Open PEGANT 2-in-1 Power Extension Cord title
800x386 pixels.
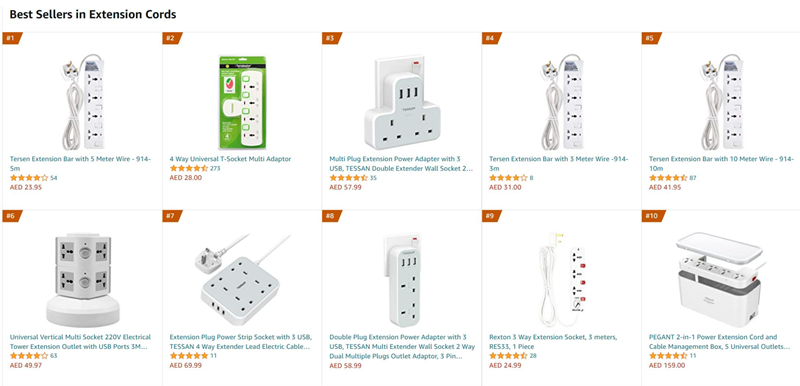coord(719,342)
